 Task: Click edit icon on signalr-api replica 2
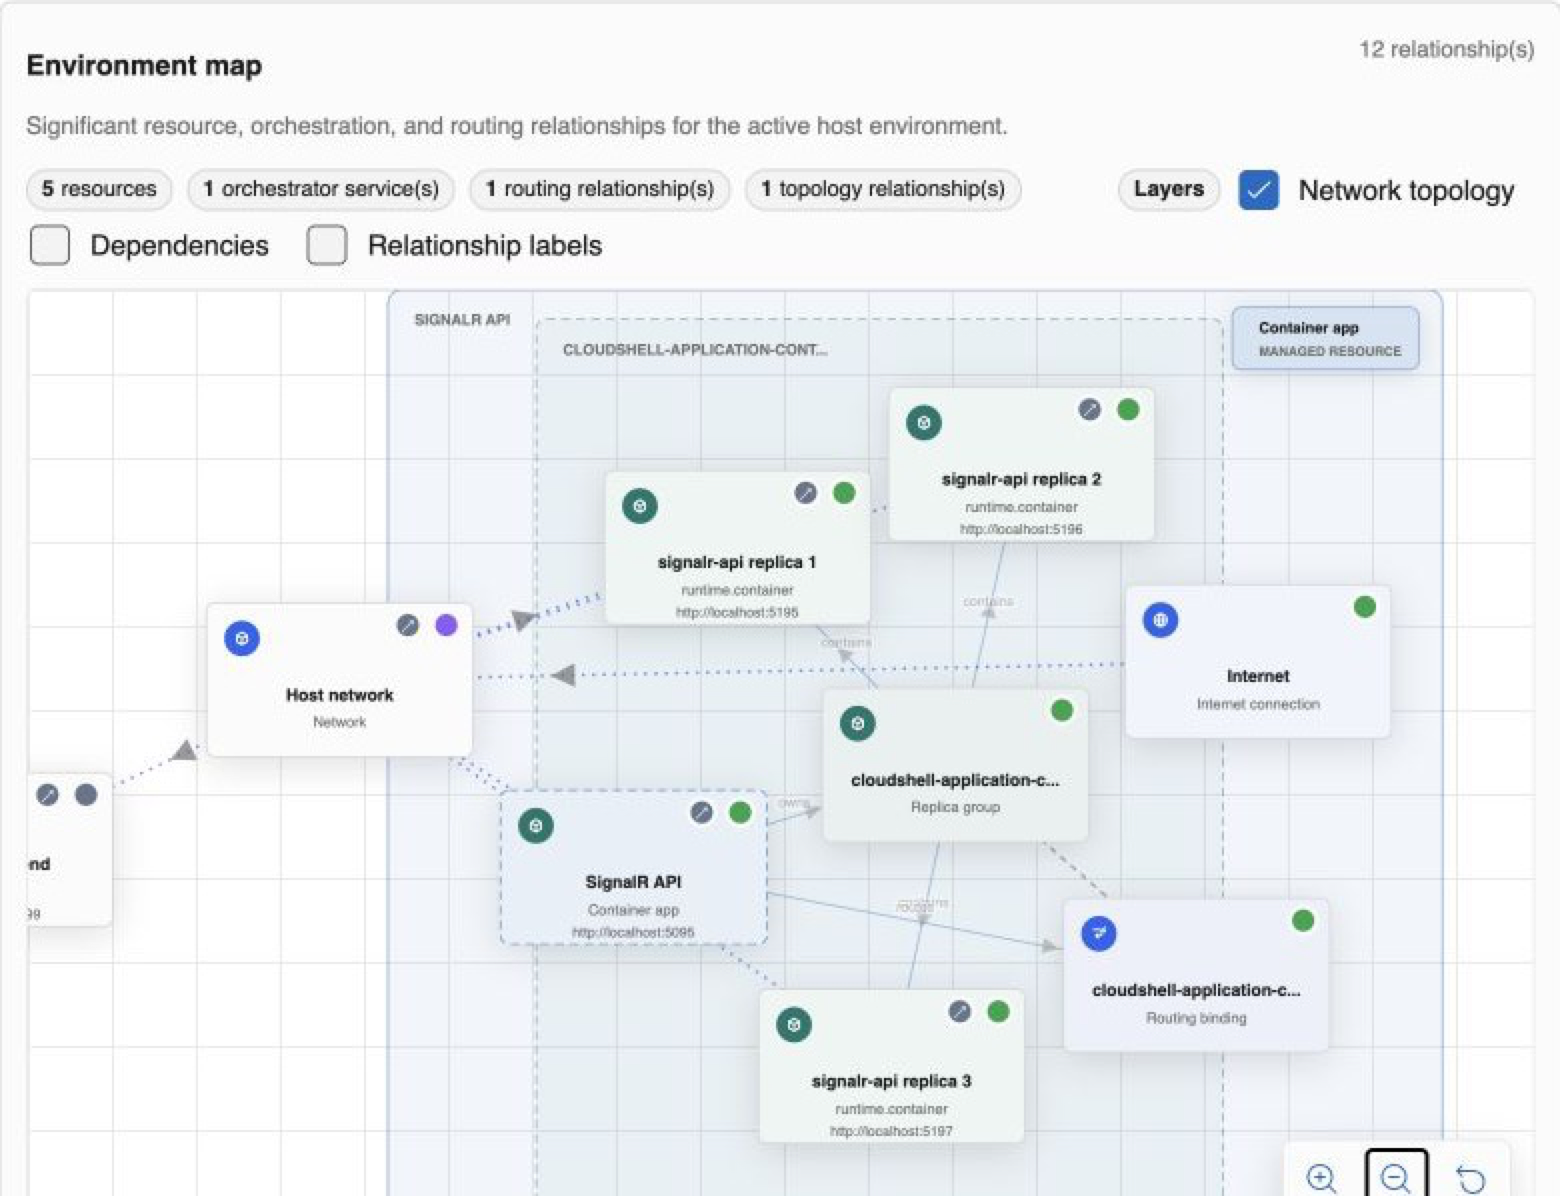(x=1090, y=409)
